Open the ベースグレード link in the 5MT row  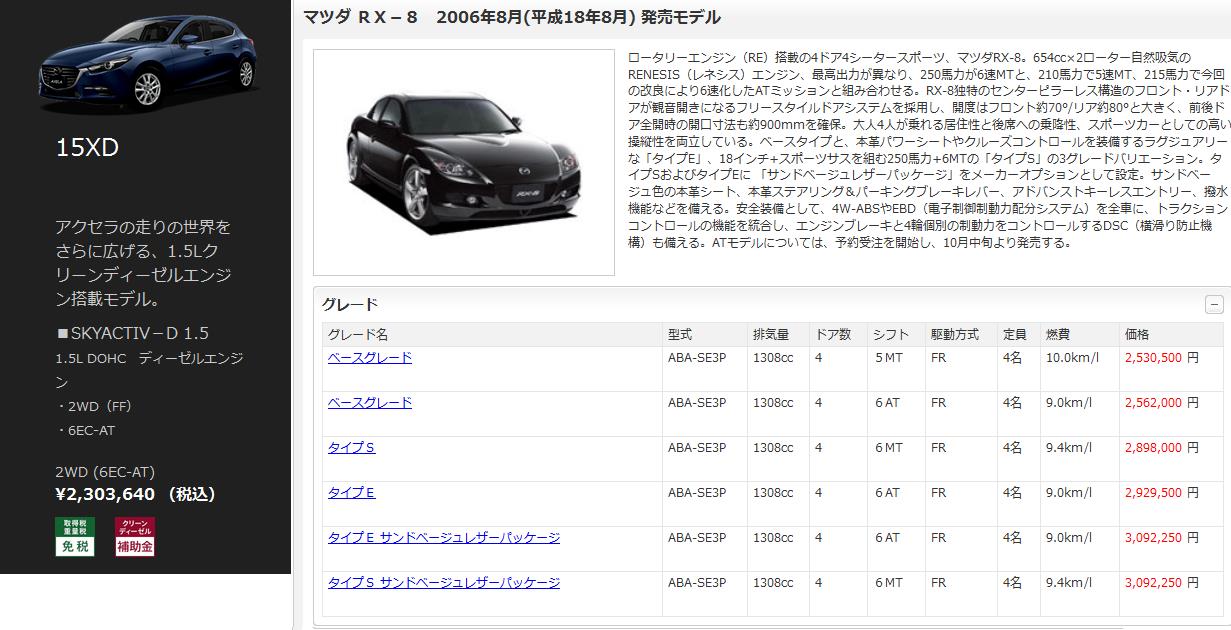(370, 358)
